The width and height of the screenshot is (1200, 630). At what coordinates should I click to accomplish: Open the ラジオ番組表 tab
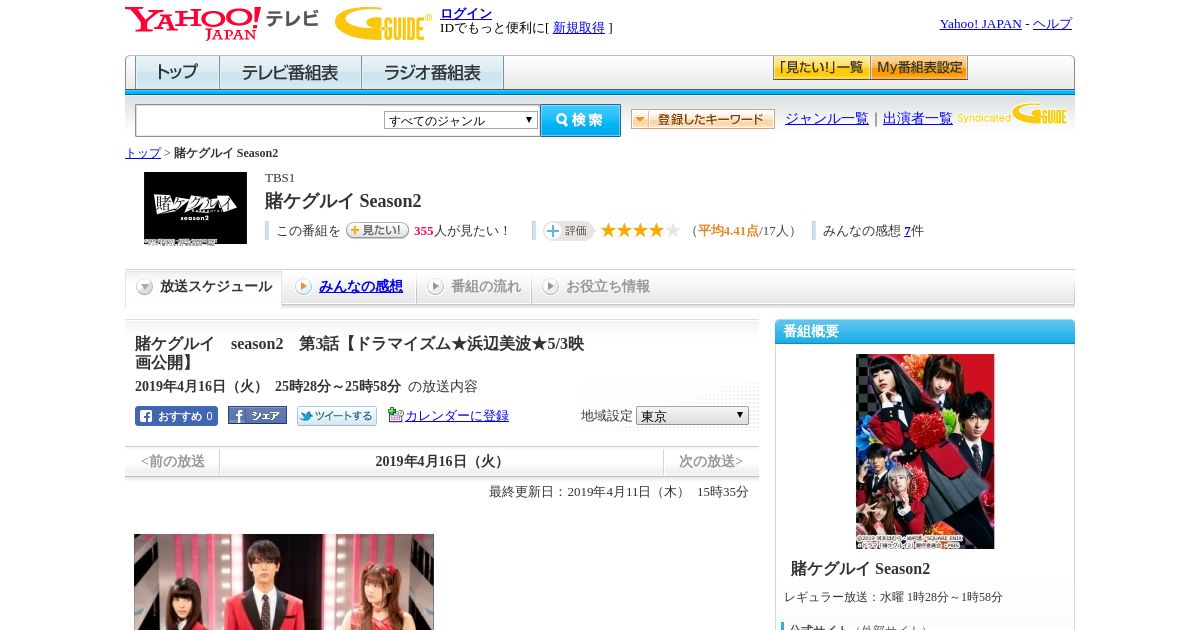[432, 73]
